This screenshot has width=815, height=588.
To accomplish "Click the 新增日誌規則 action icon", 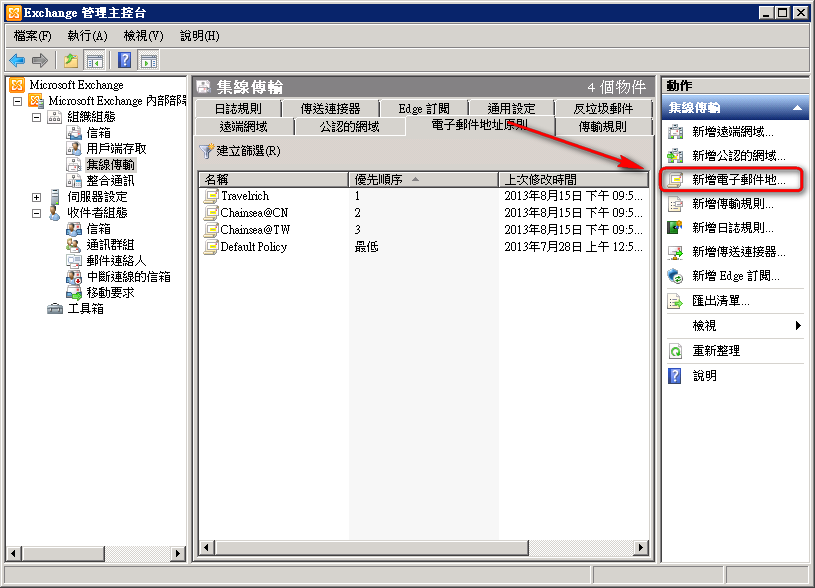I will [x=675, y=228].
